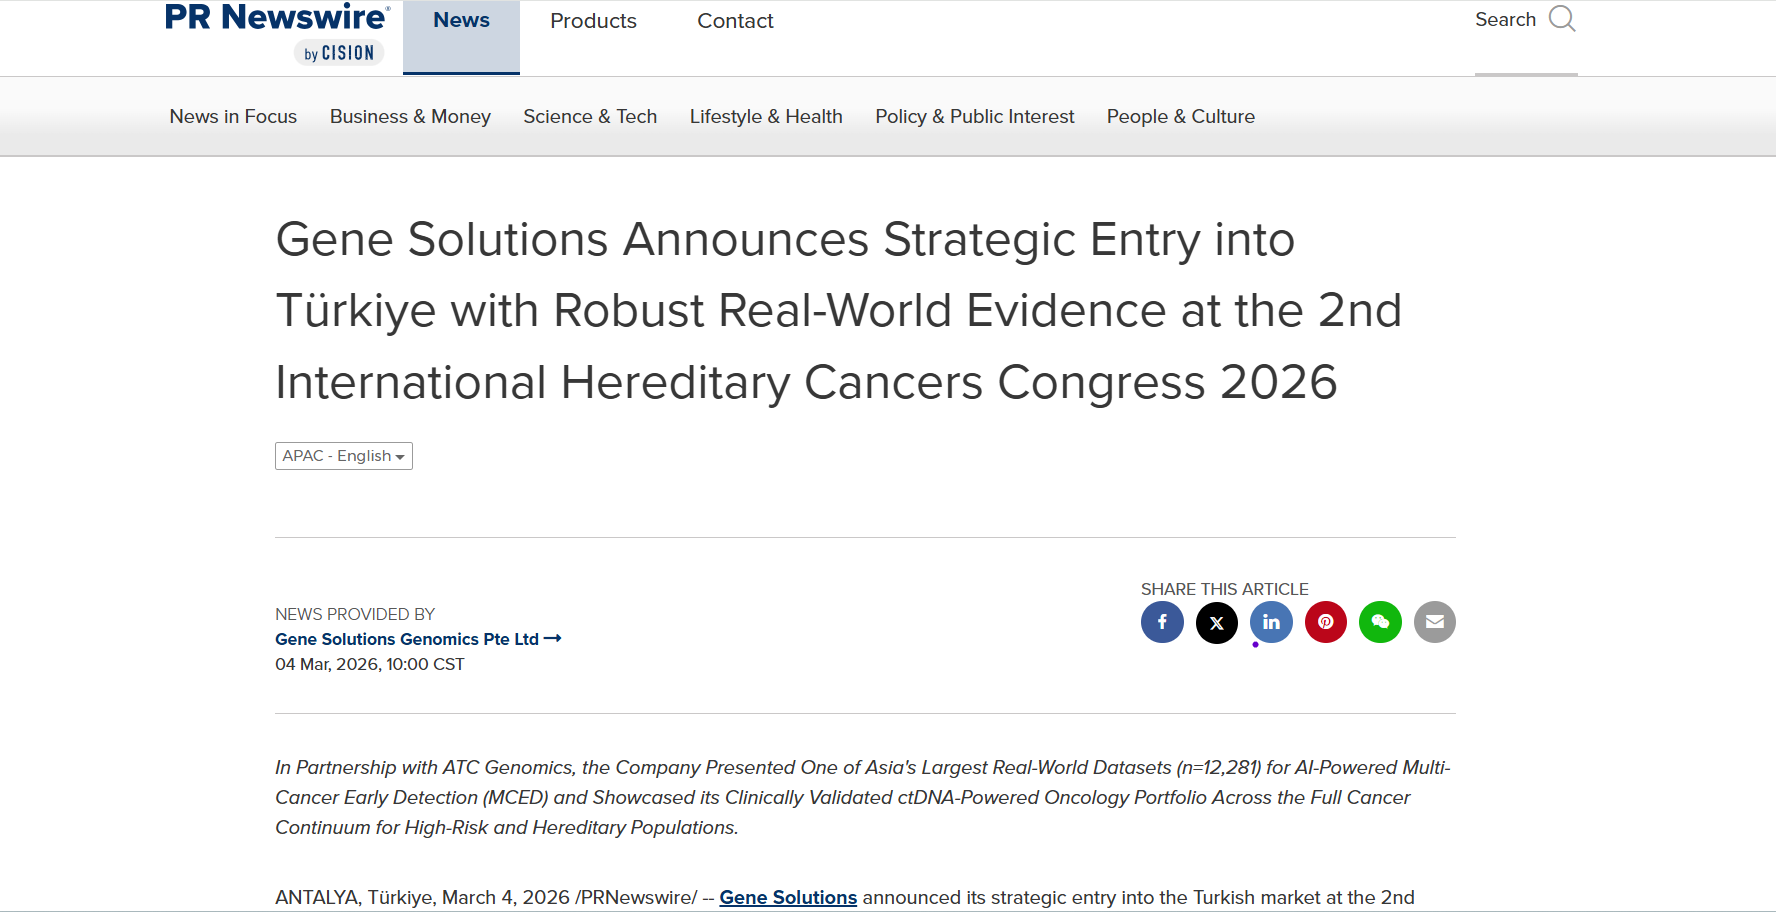Switch to the News tab
Screen dimensions: 1776x912
click(461, 37)
